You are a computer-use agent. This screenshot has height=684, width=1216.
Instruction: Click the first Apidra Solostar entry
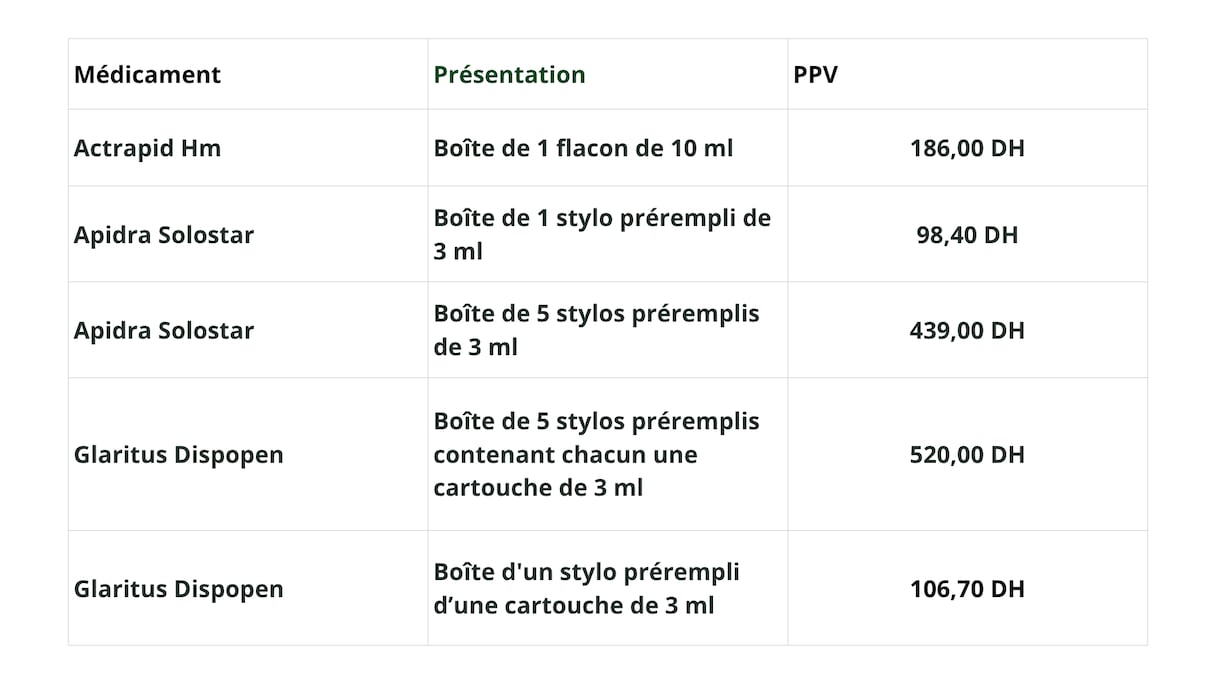(x=164, y=235)
